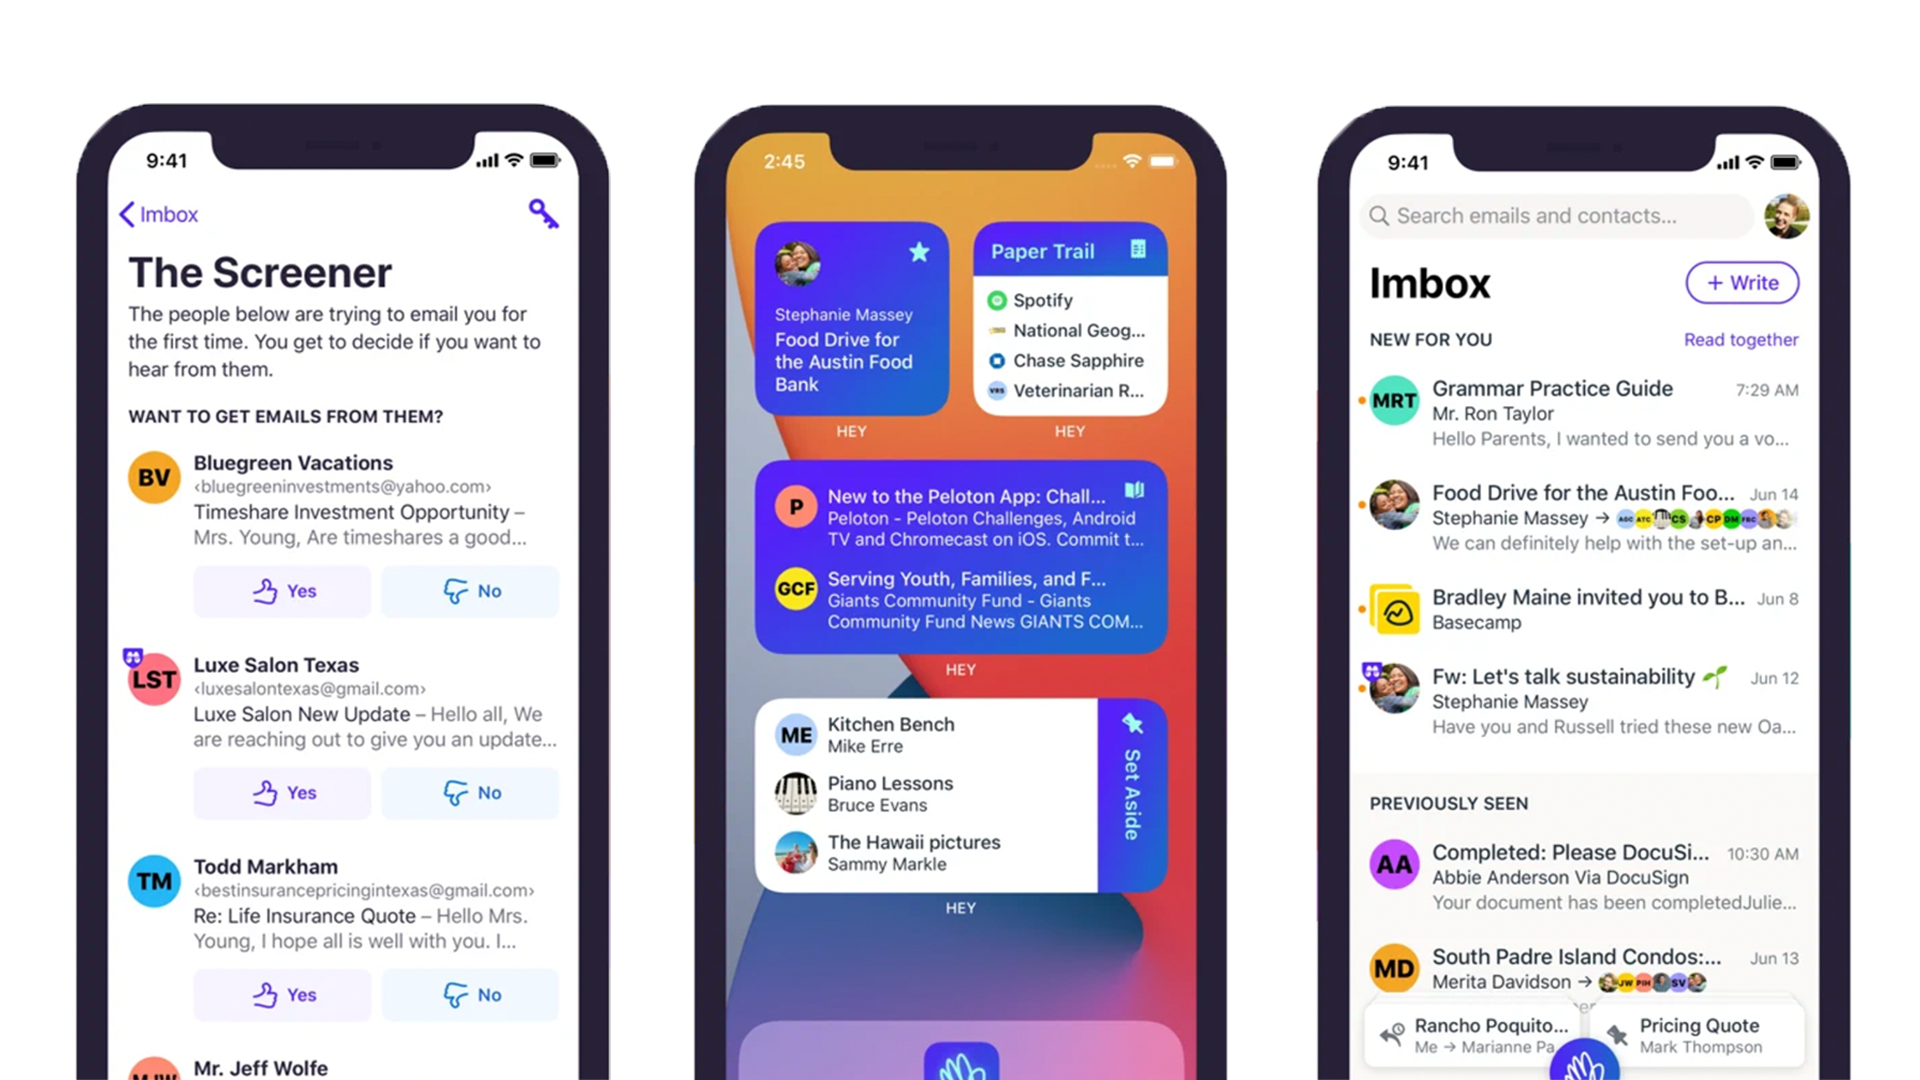Click the search/magic wand icon in Imbox
Image resolution: width=1920 pixels, height=1080 pixels.
click(543, 214)
